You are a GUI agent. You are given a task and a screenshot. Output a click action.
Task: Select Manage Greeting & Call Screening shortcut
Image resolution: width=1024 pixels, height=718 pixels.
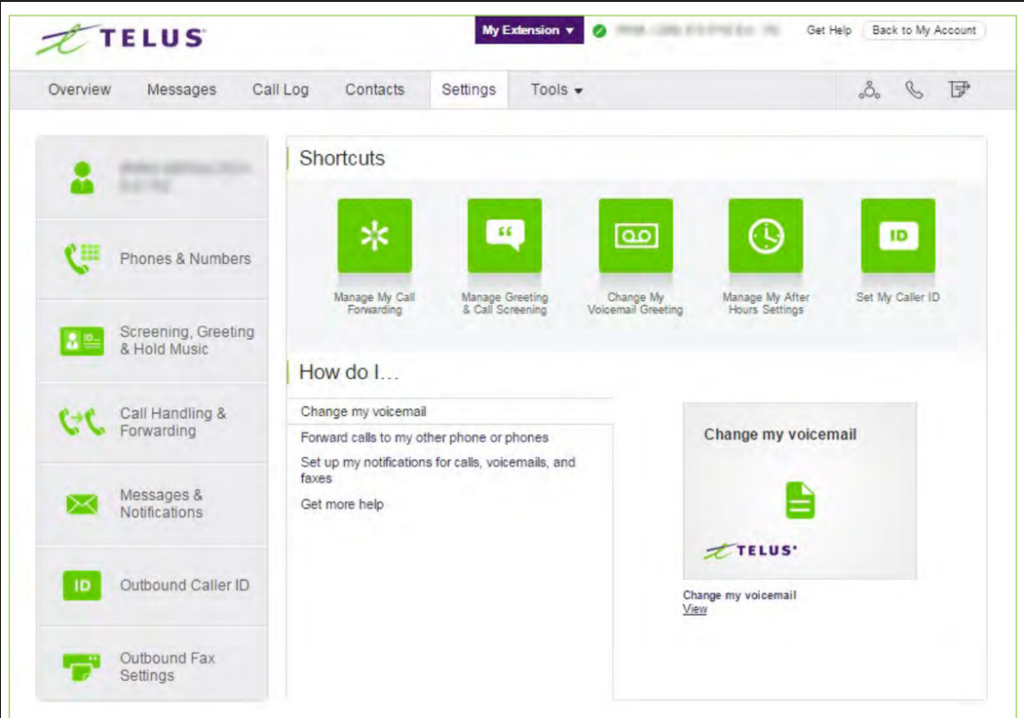(x=504, y=238)
